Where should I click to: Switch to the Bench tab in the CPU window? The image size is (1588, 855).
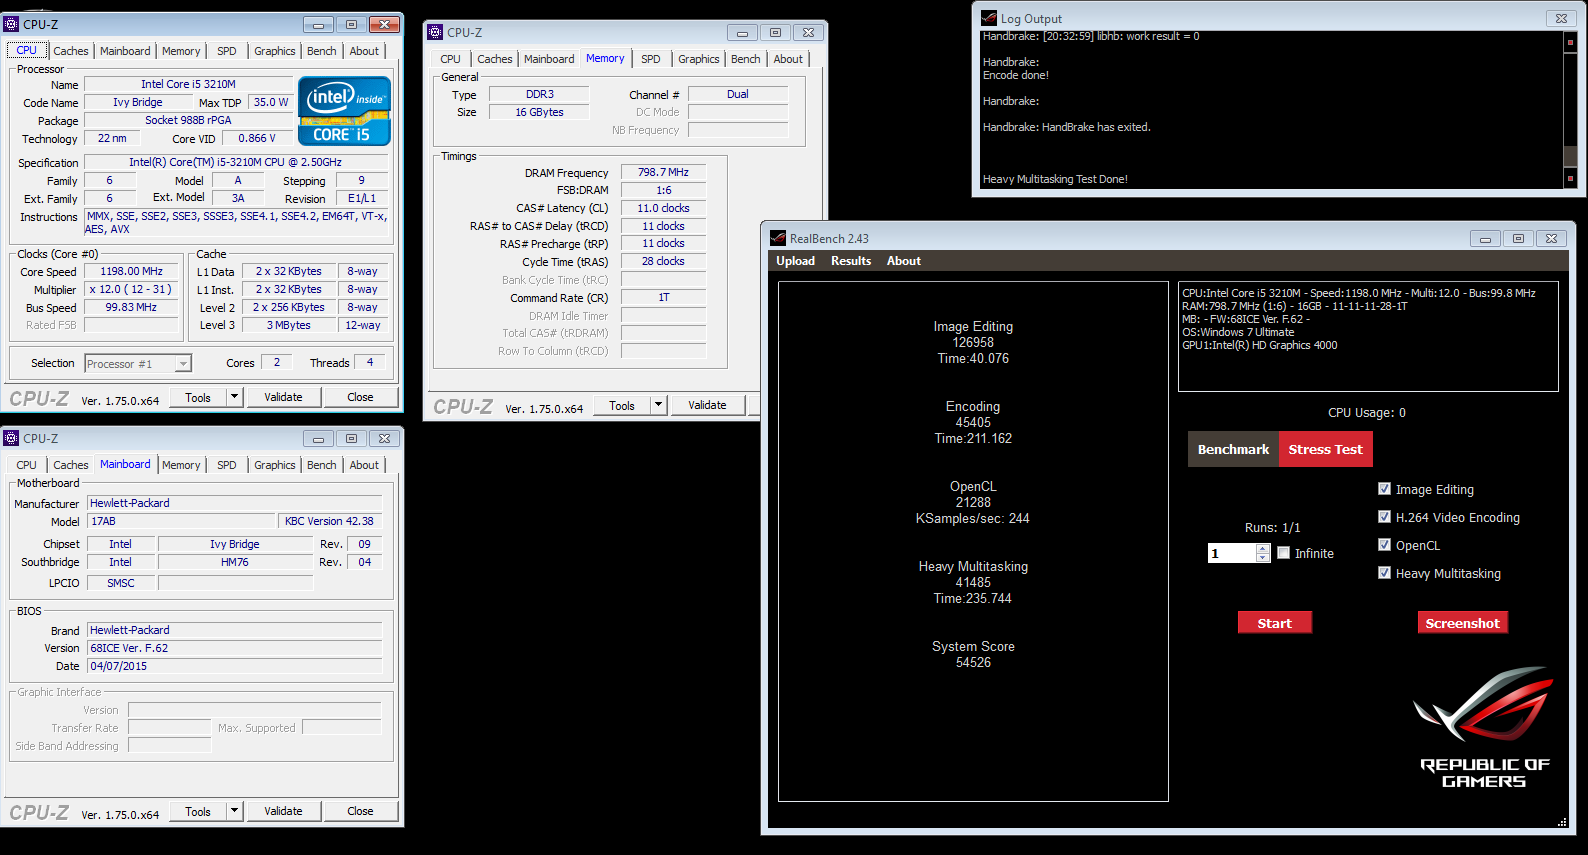tap(322, 51)
